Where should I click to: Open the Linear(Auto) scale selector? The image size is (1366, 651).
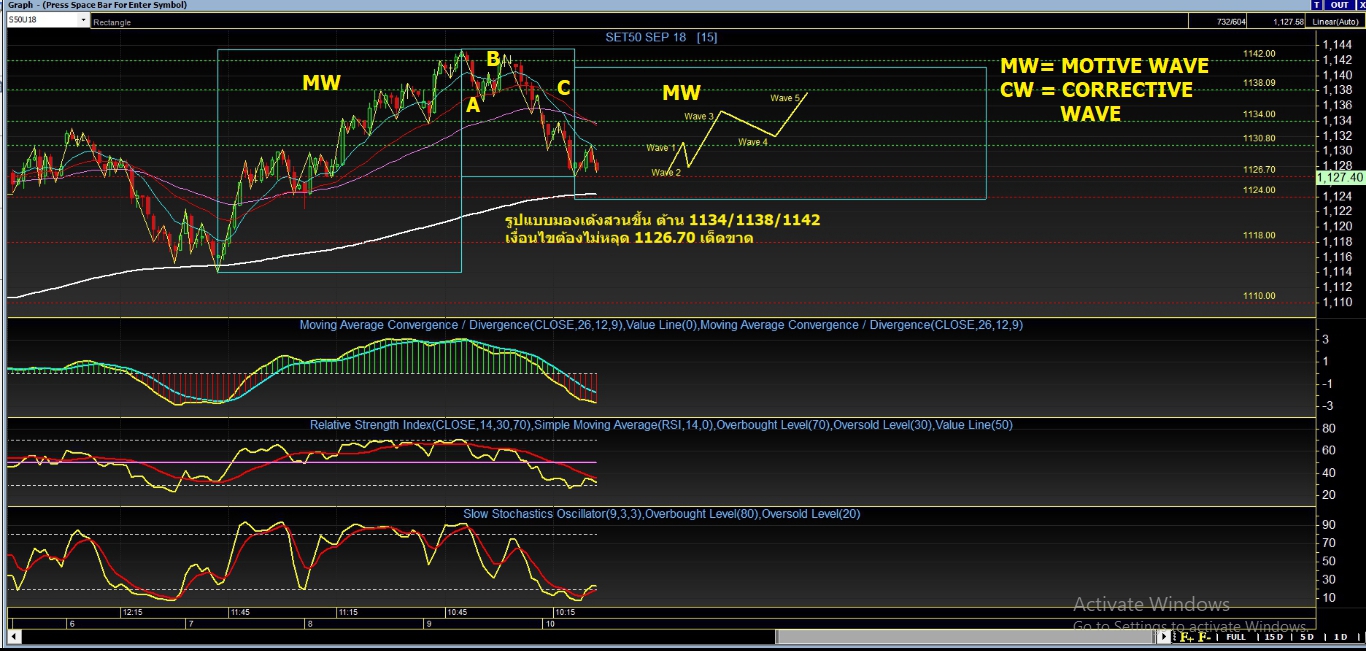click(x=1335, y=21)
